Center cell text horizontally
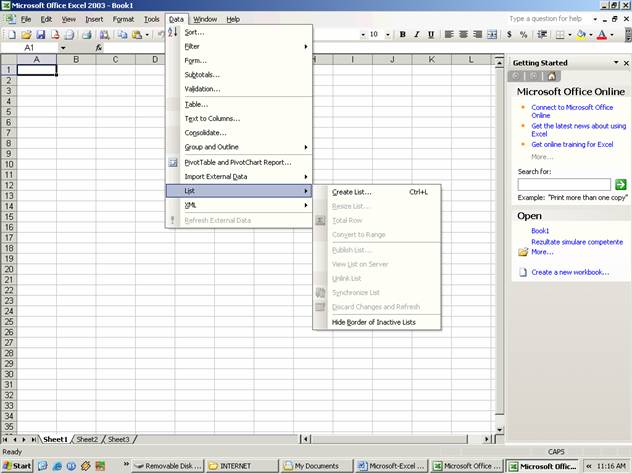This screenshot has height=474, width=632. tap(463, 35)
